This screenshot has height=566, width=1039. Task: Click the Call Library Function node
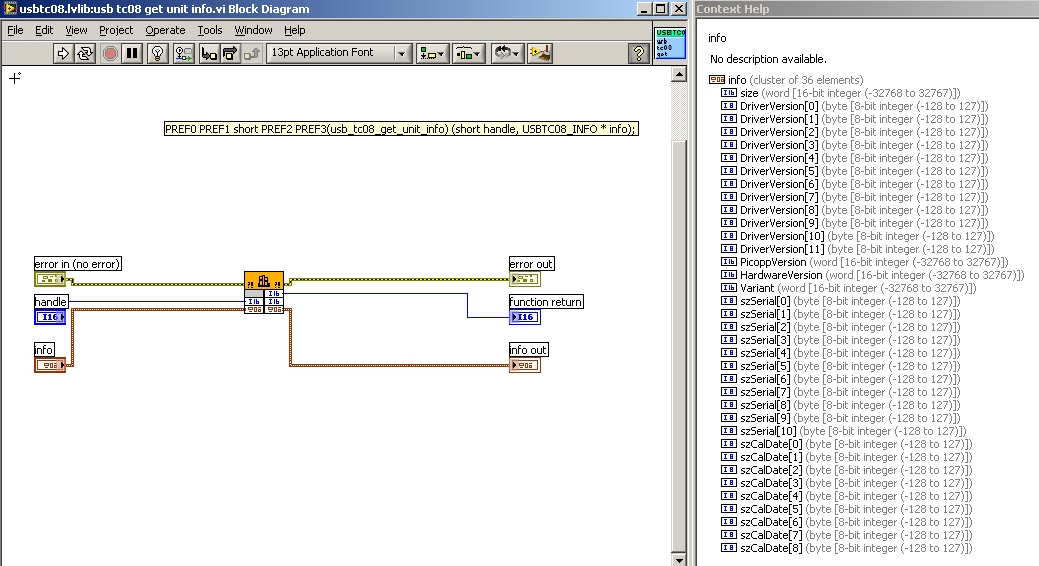pyautogui.click(x=263, y=281)
